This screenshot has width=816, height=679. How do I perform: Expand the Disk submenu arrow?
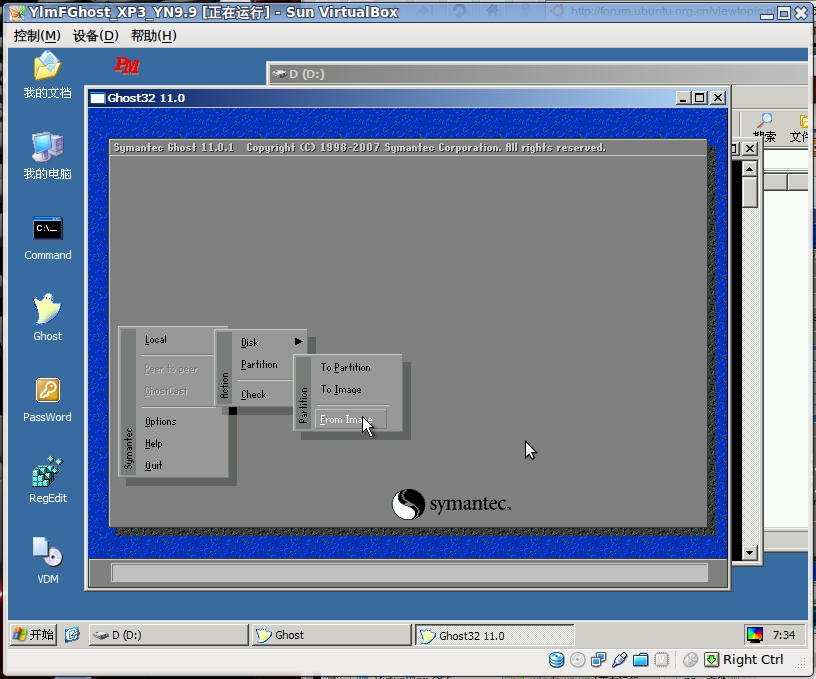pos(299,341)
